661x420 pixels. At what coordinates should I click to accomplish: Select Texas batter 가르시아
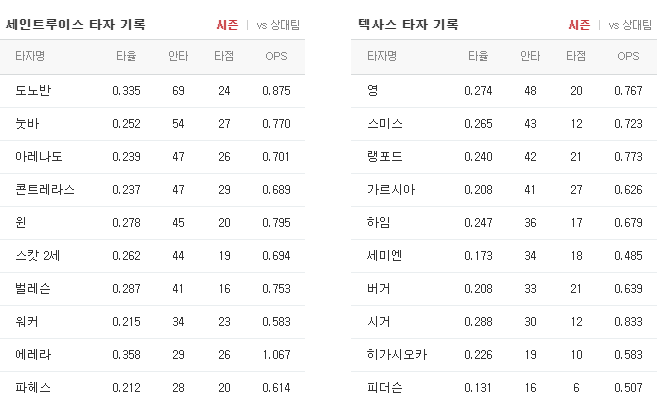click(391, 189)
